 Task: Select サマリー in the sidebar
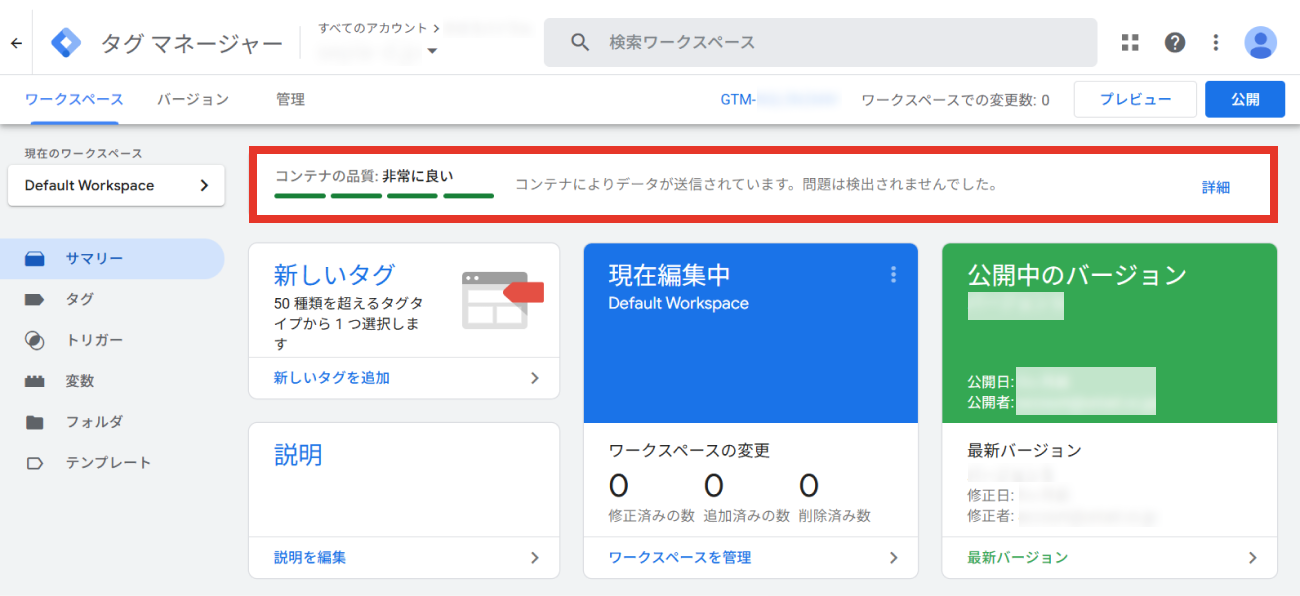click(x=112, y=258)
